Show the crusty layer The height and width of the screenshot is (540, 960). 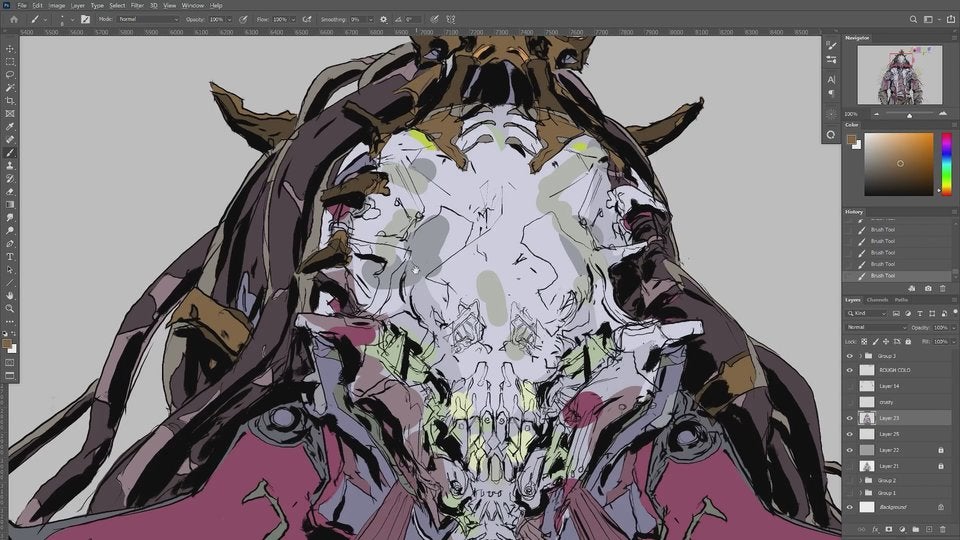coord(849,402)
